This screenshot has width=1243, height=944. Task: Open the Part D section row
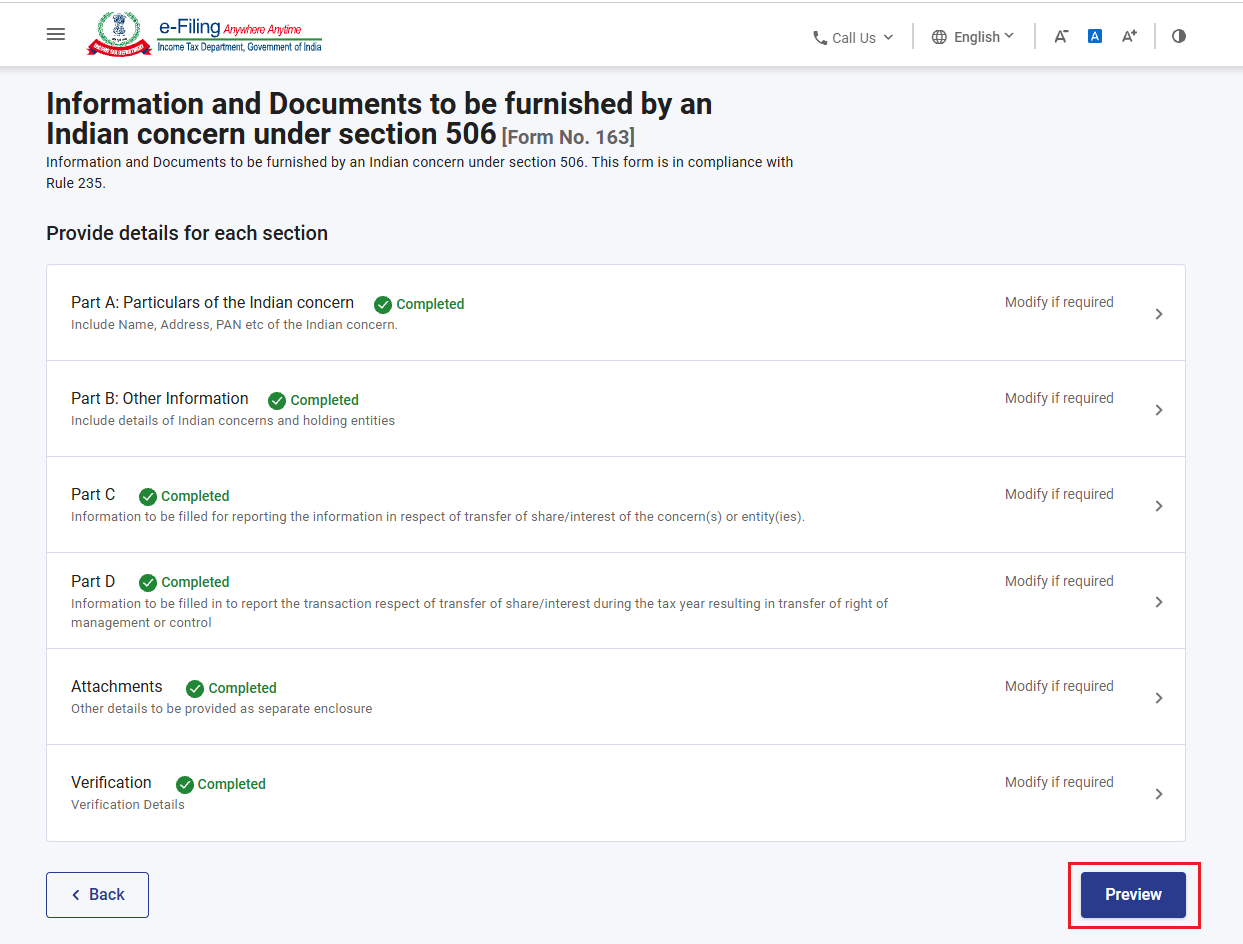click(x=615, y=601)
